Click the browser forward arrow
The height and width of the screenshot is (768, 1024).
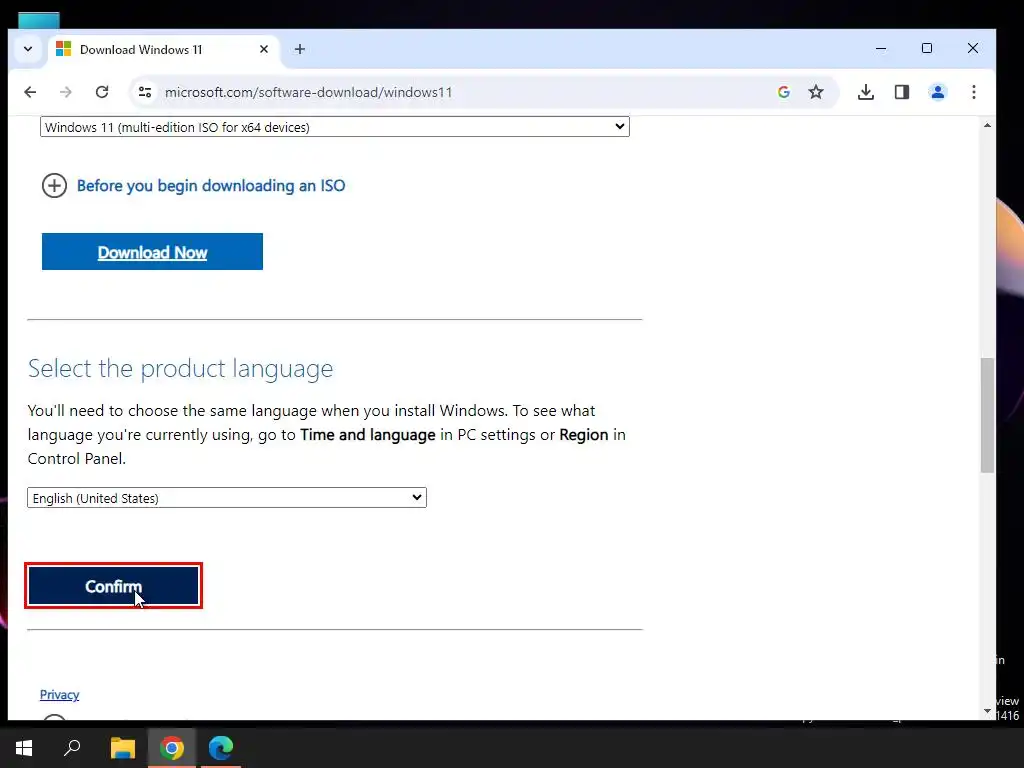(65, 92)
